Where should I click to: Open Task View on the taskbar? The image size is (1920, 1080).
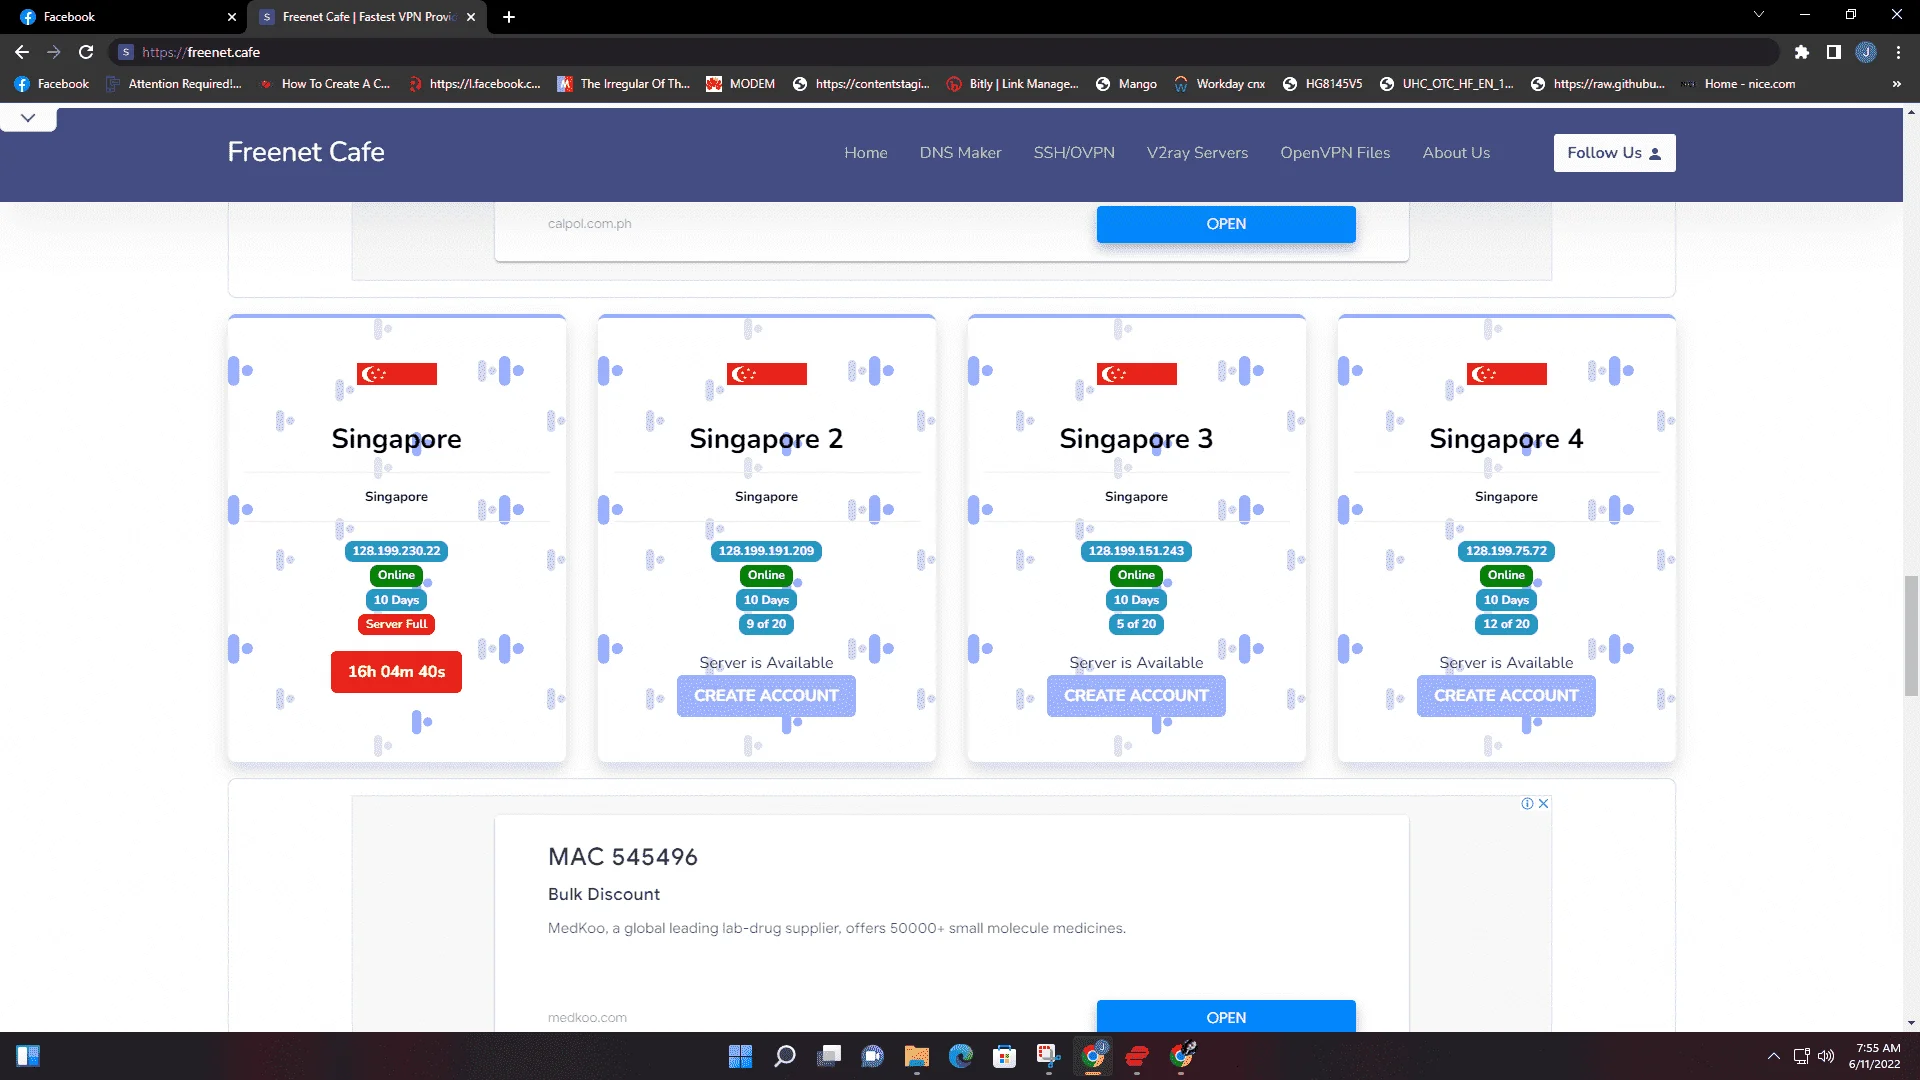click(829, 1056)
